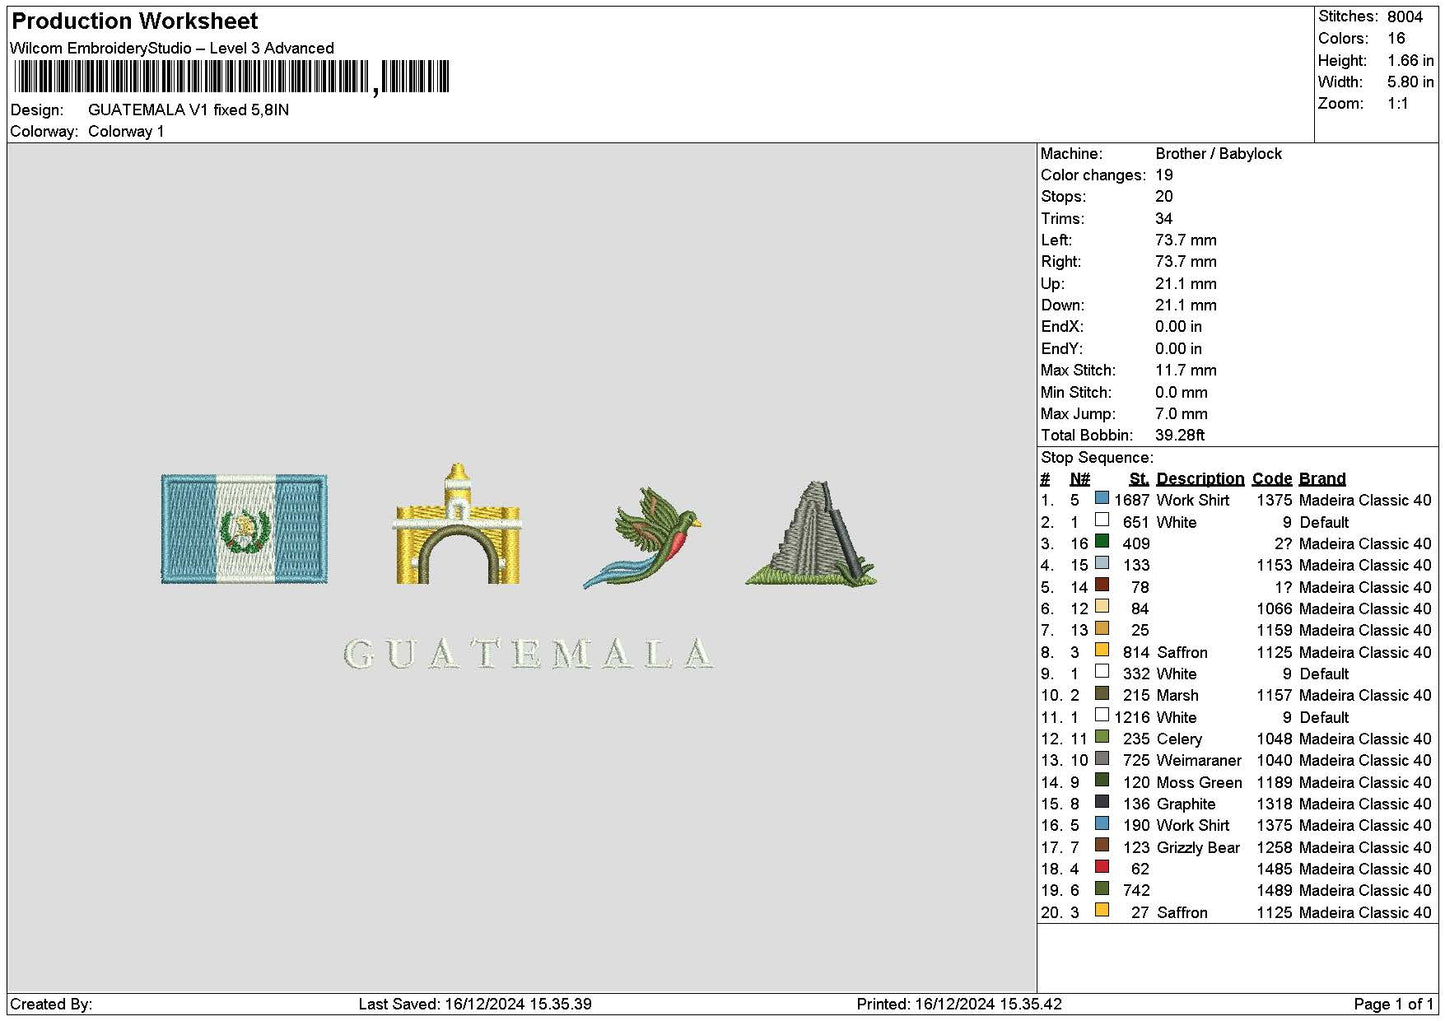The image size is (1445, 1021).
Task: Click the white swatch in stop row 2
Action: 1101,520
